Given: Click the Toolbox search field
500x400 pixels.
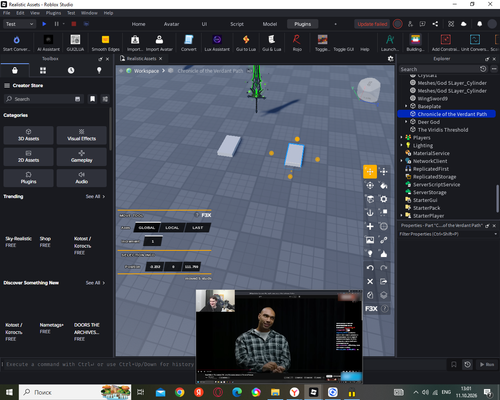Looking at the screenshot, I should coord(43,99).
